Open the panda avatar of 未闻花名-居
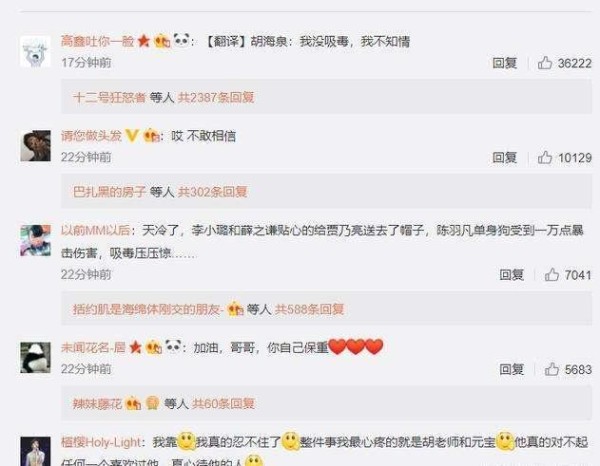Viewport: 600px width, 466px height. tap(36, 357)
